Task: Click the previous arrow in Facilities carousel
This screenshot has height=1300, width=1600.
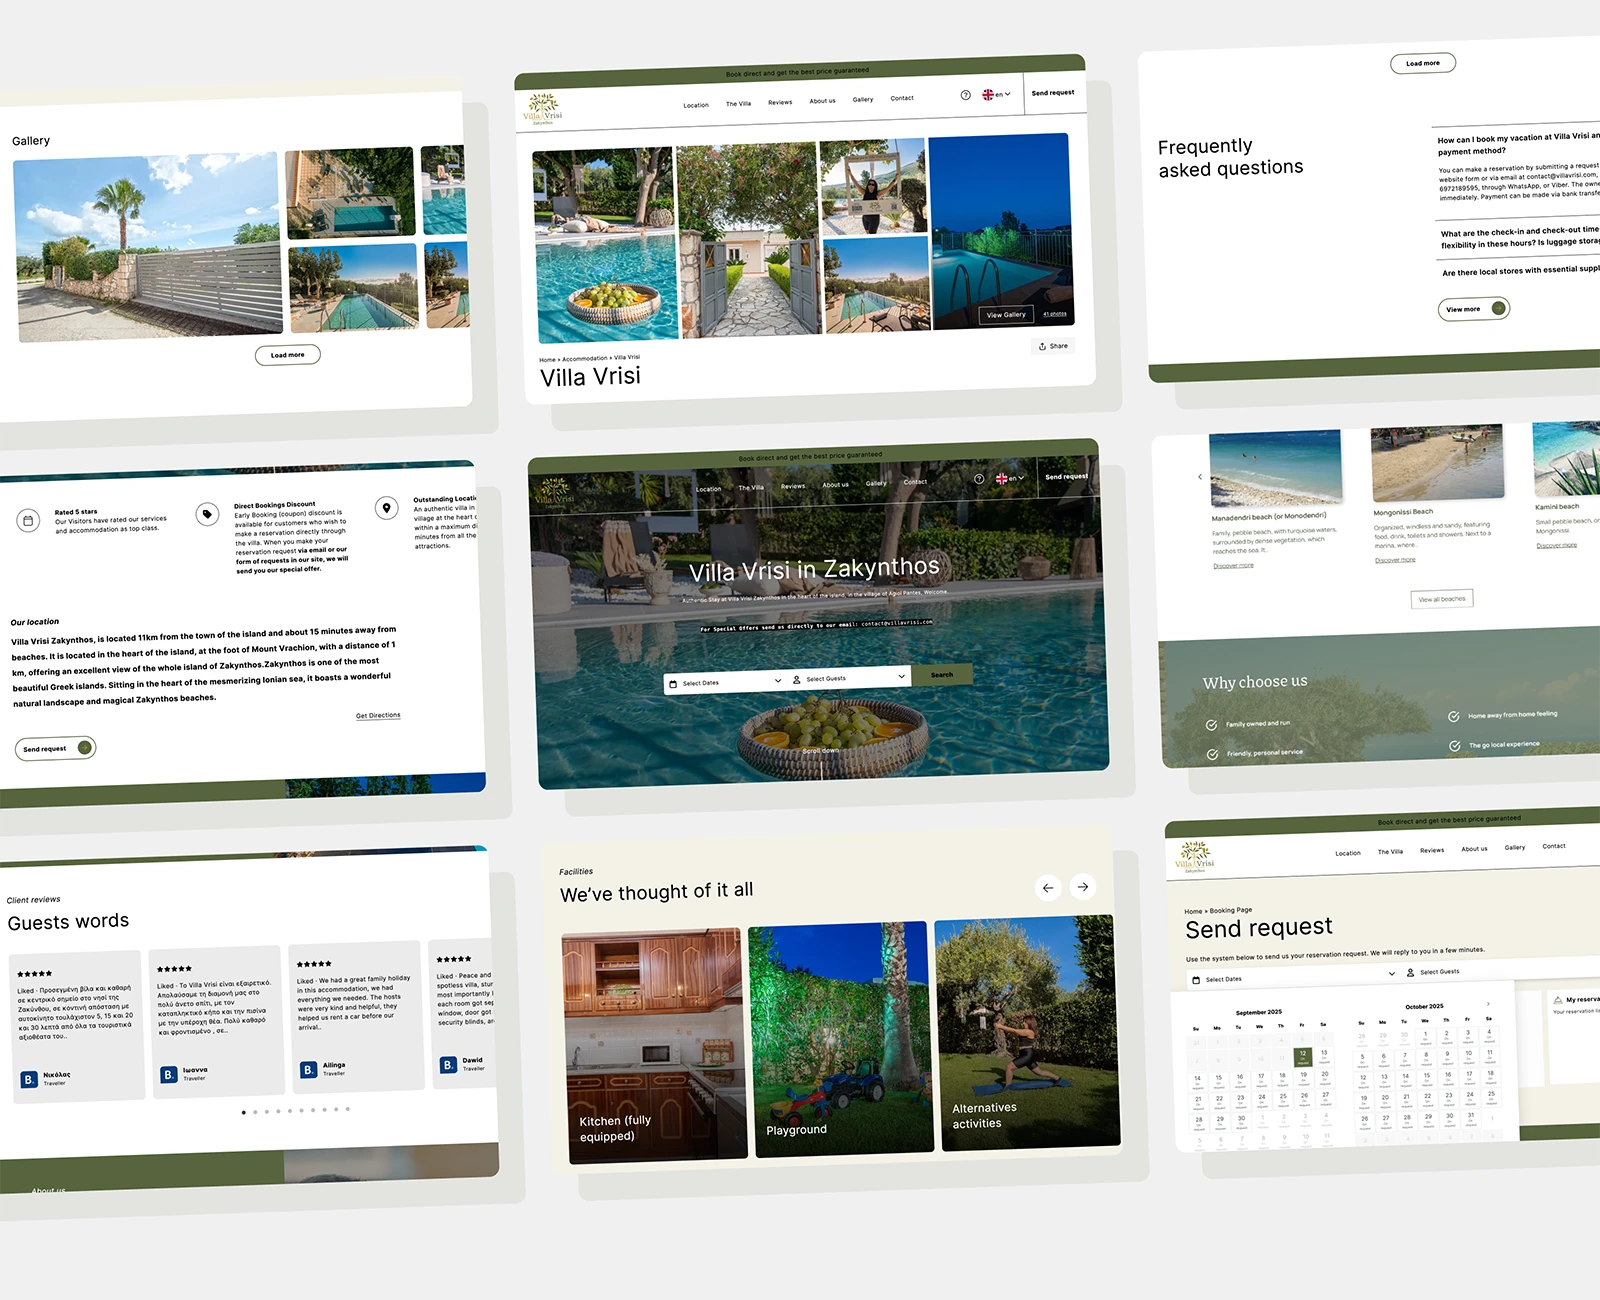Action: [1048, 888]
